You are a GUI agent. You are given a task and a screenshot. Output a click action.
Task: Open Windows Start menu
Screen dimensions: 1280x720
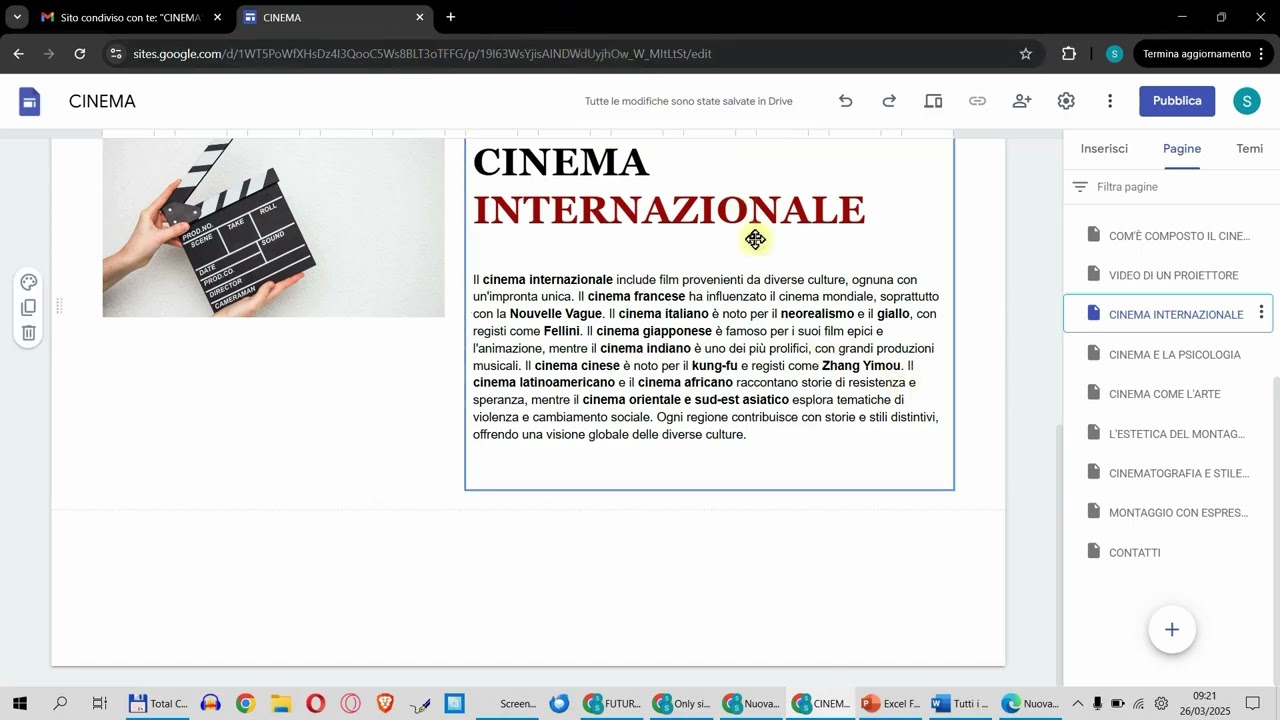pyautogui.click(x=19, y=703)
